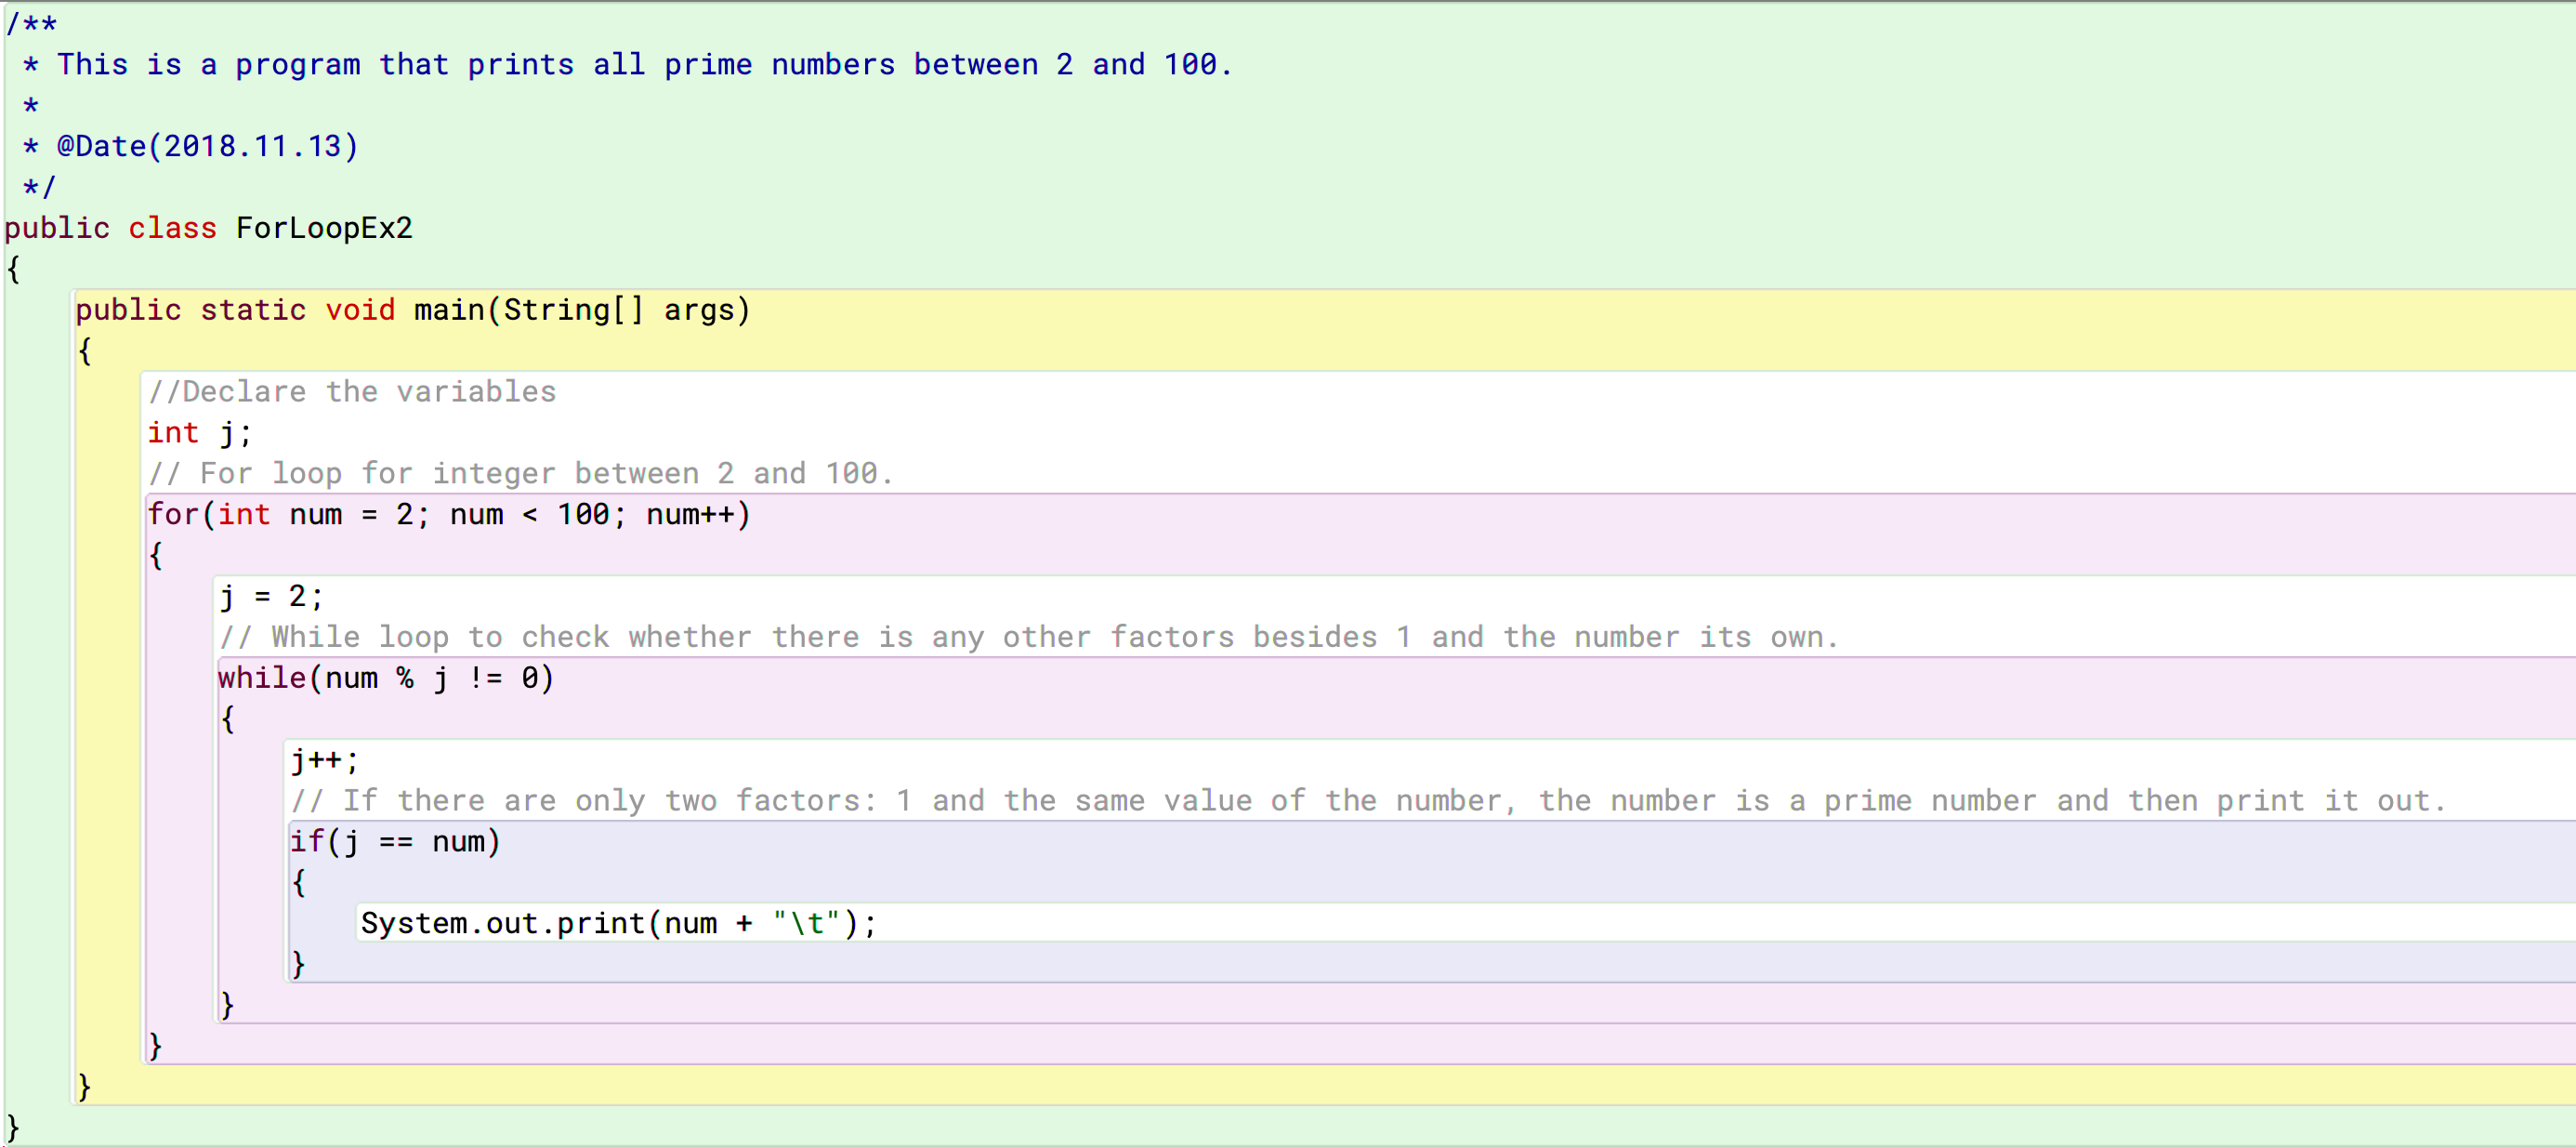The height and width of the screenshot is (1147, 2576).
Task: Click the @Date(2018.11.13) annotation in the comment
Action: click(207, 146)
